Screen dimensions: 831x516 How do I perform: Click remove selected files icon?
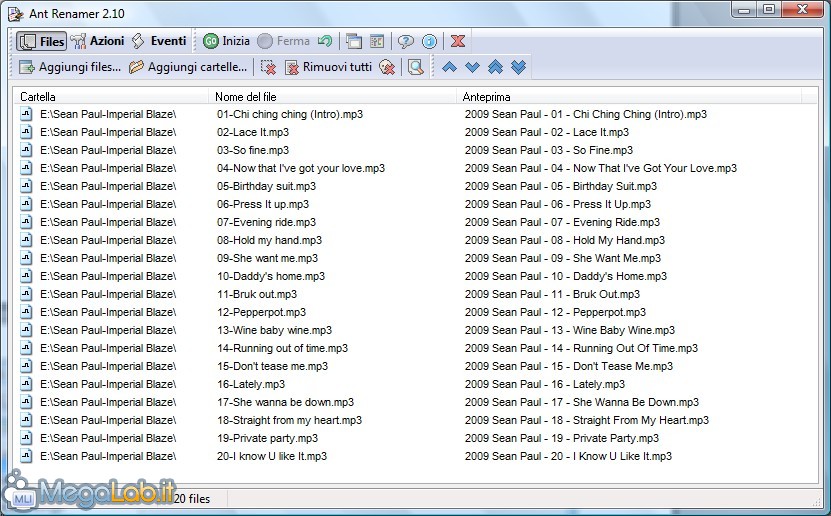(269, 67)
